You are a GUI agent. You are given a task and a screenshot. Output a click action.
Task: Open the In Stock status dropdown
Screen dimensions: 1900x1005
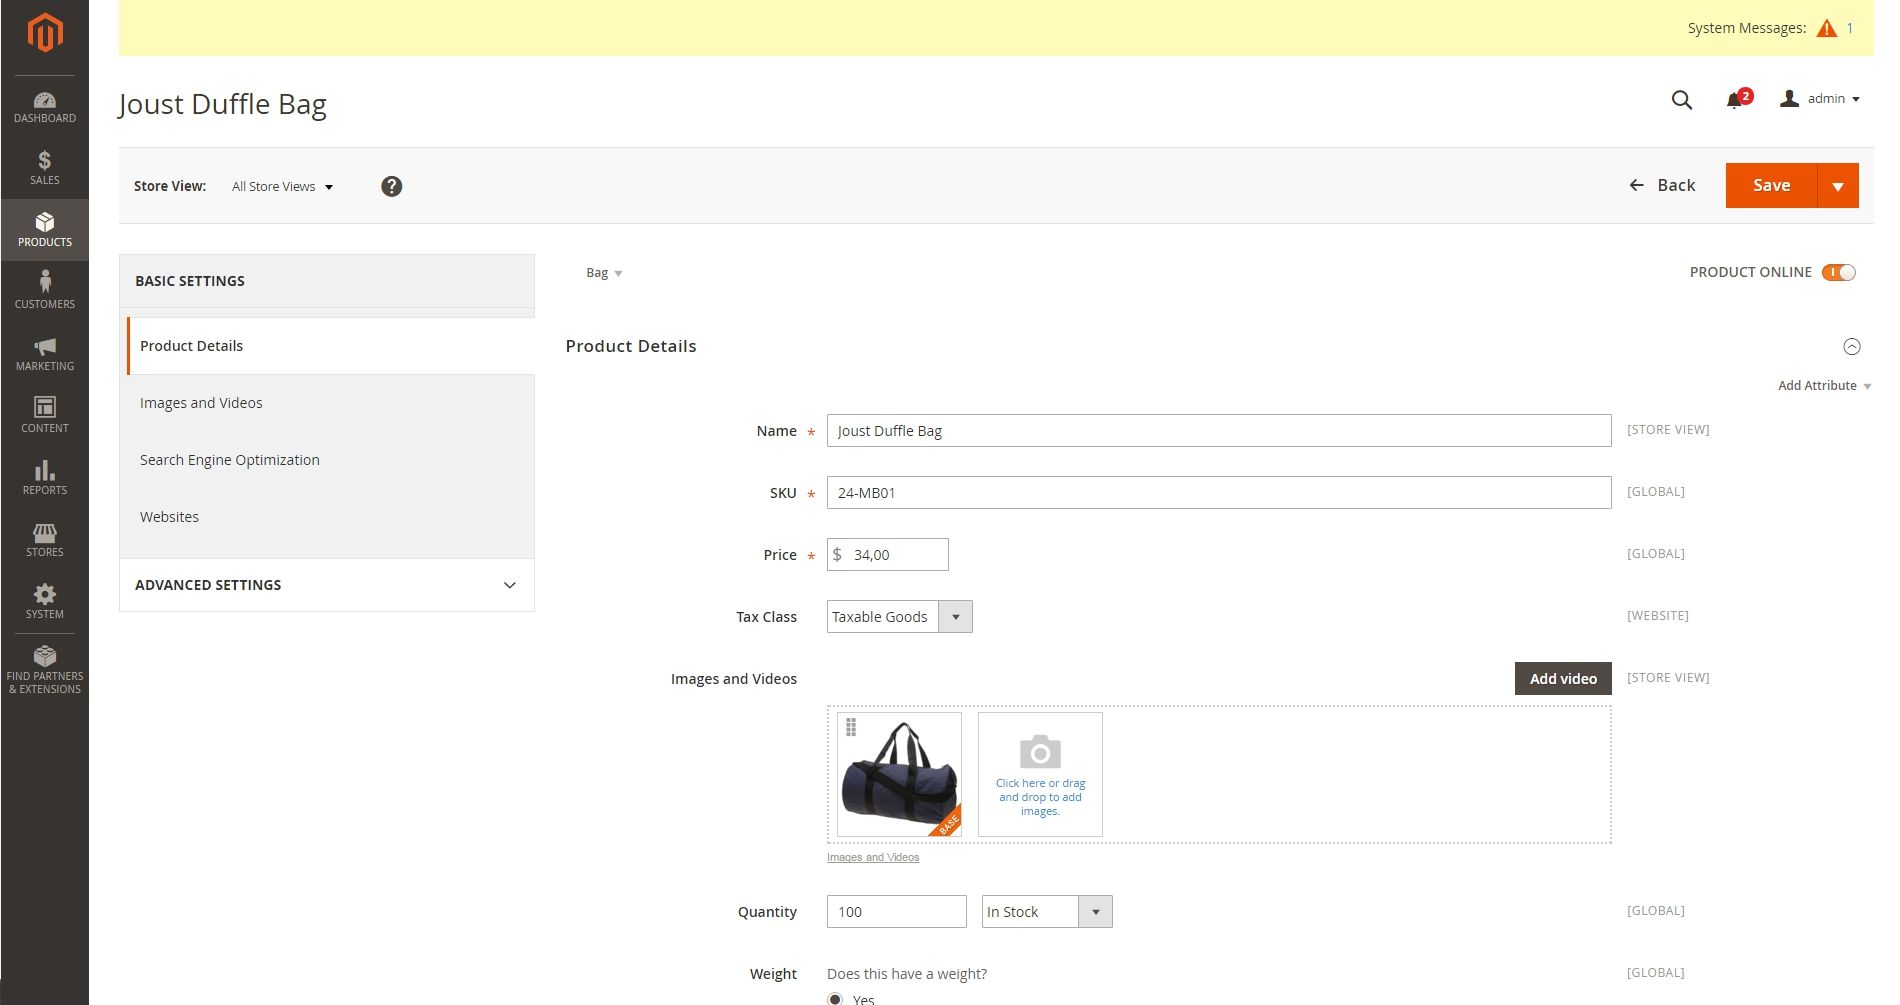(1046, 912)
